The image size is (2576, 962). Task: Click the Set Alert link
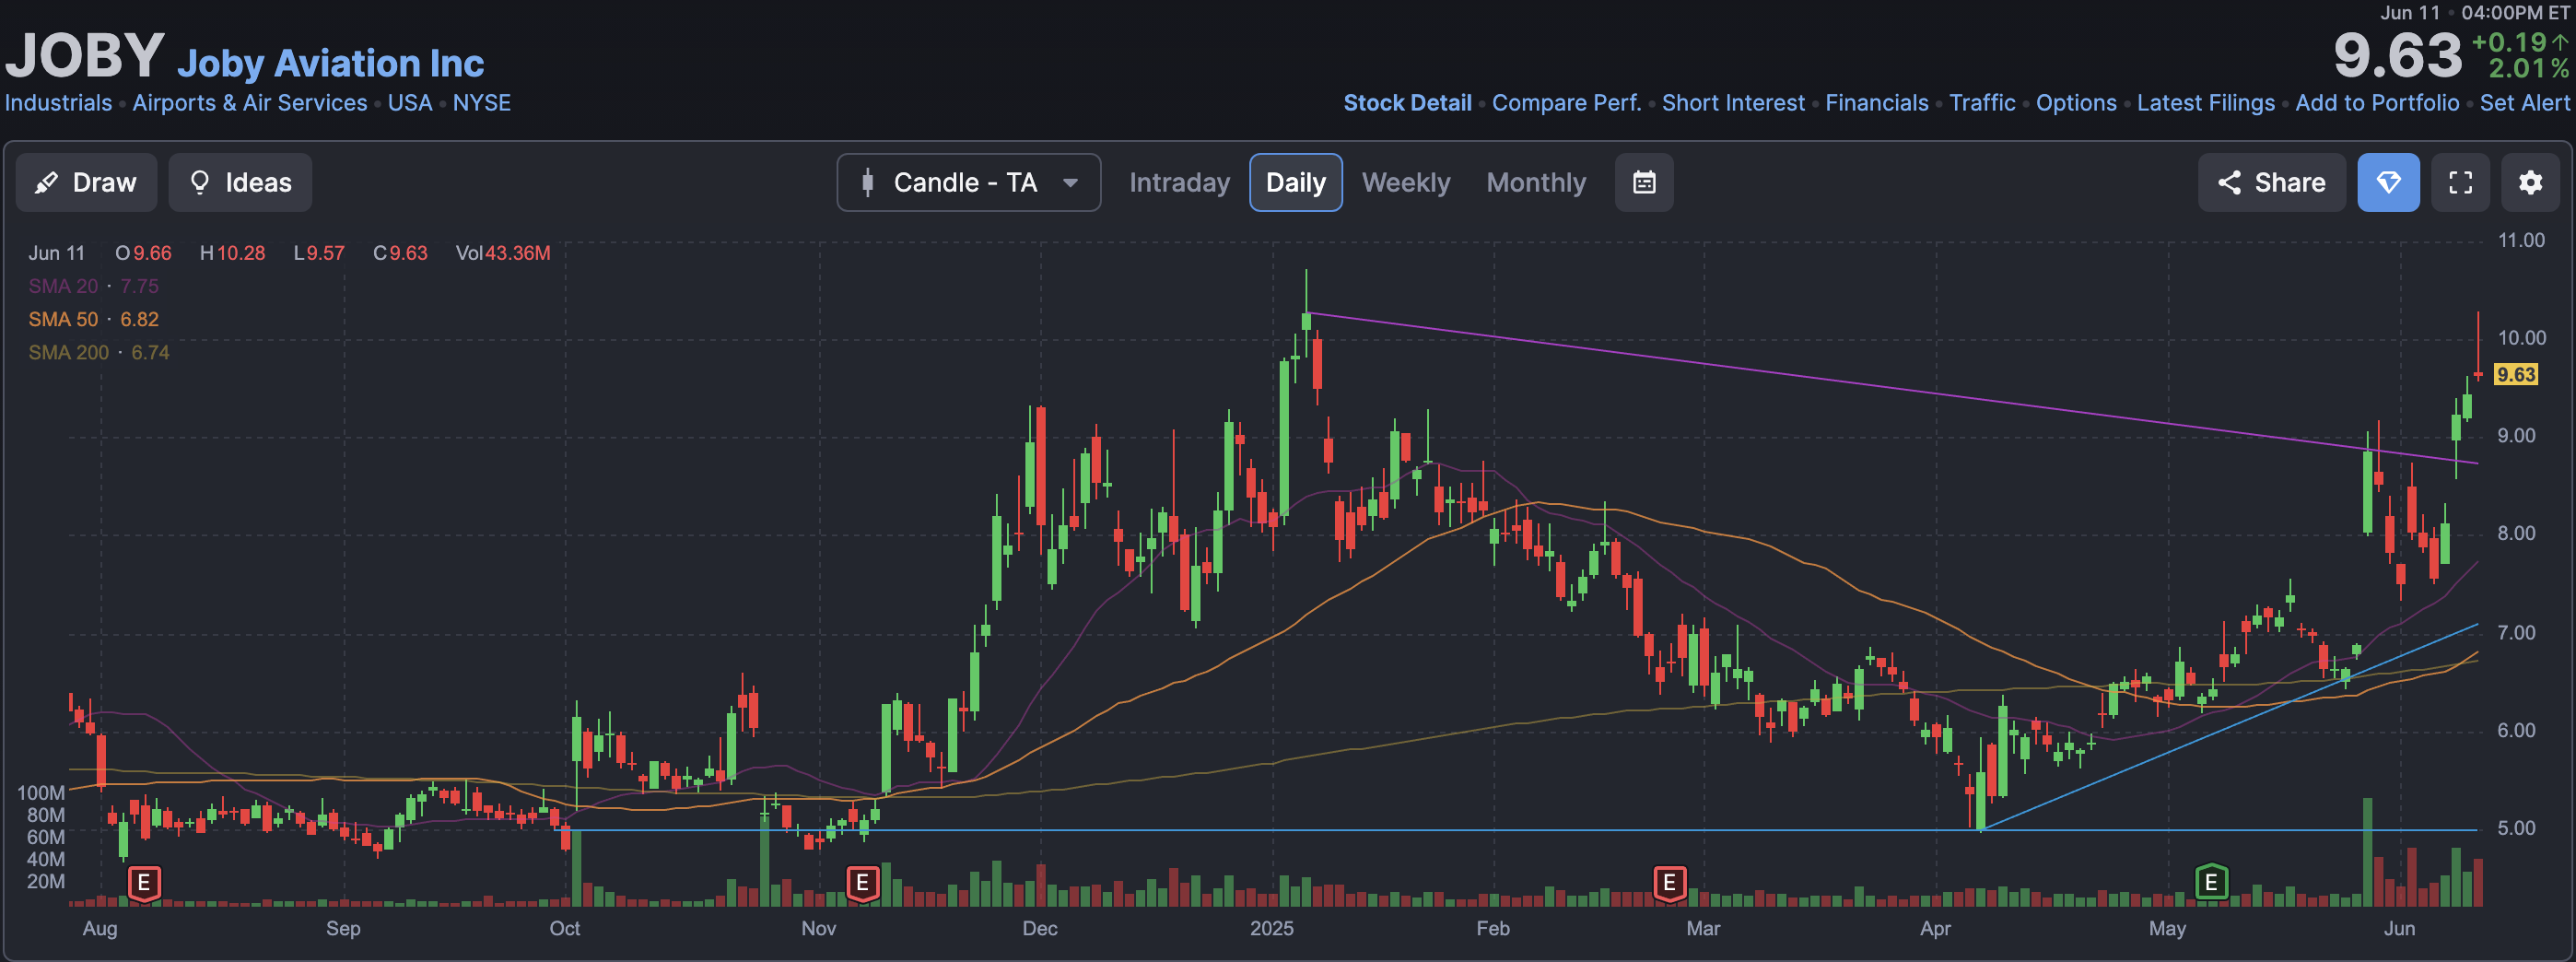tap(2524, 103)
